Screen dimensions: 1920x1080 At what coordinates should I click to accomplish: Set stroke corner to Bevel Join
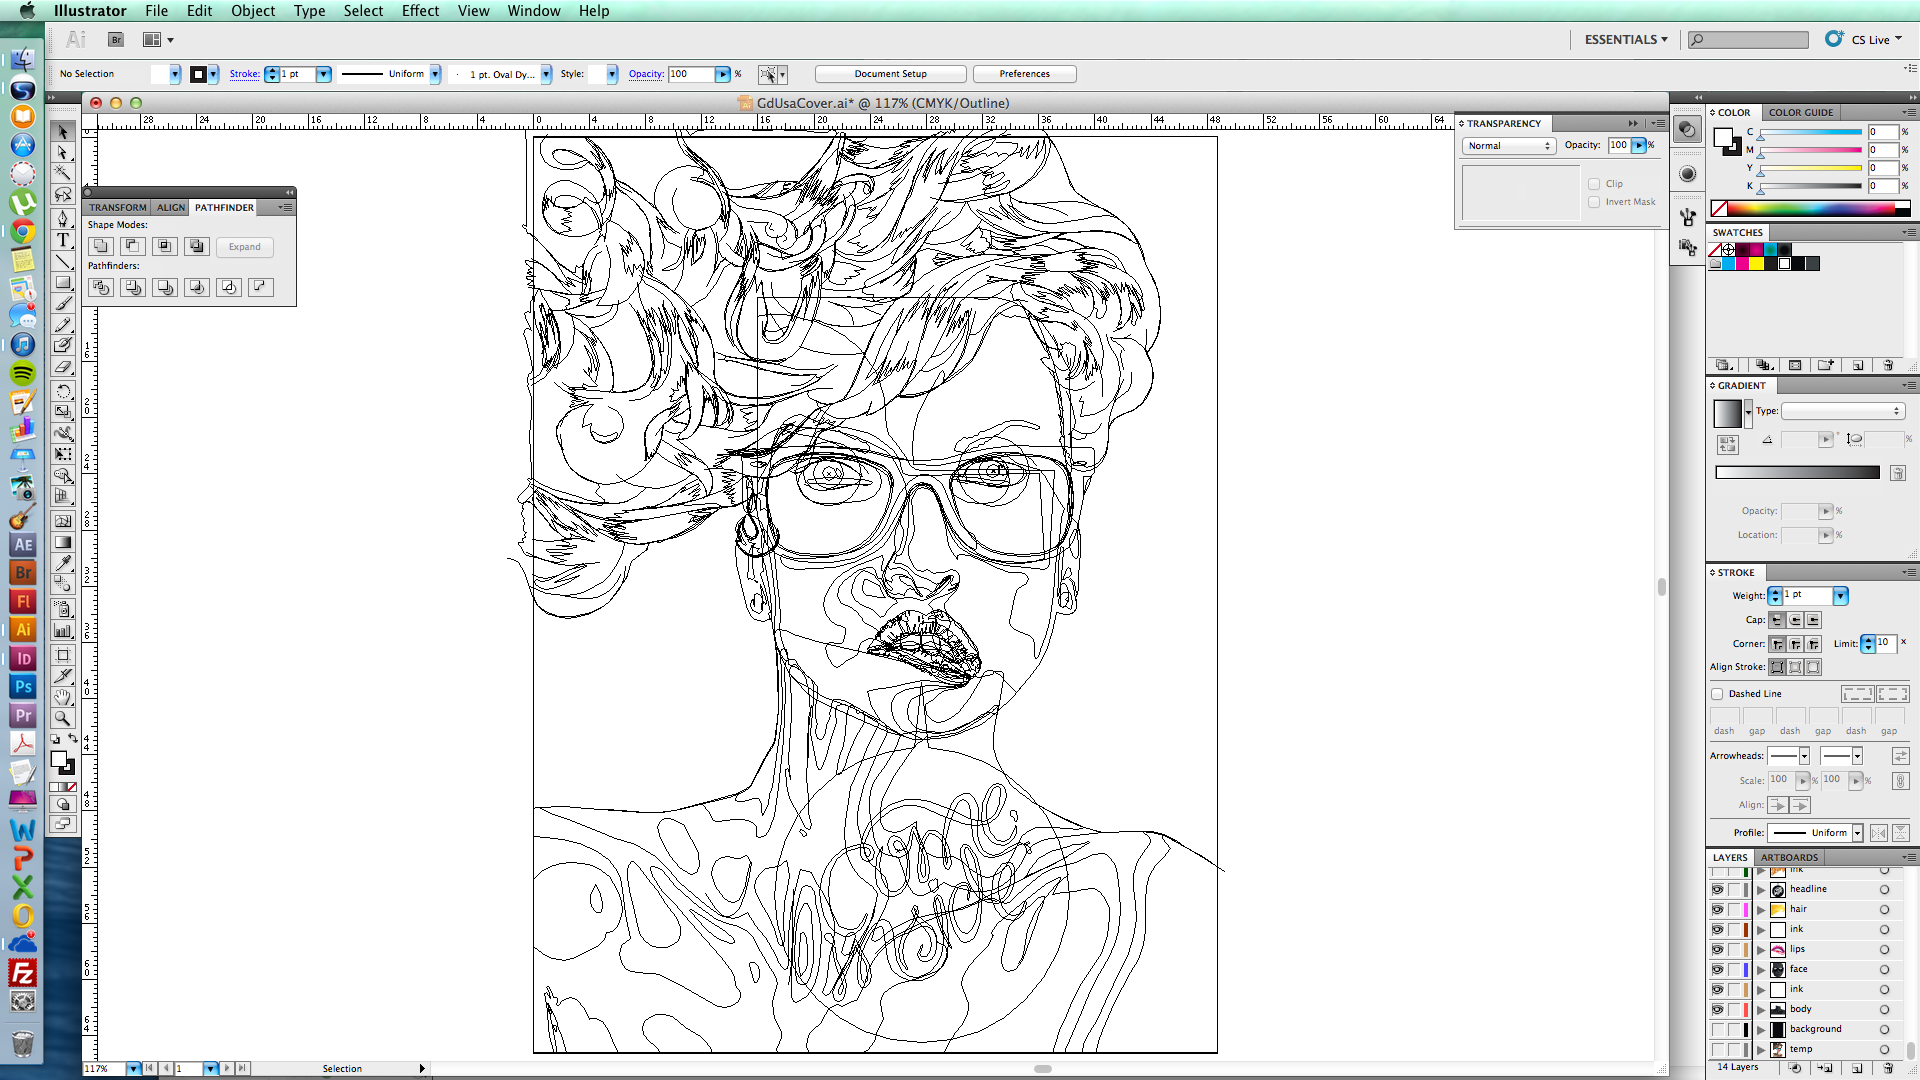click(x=1813, y=644)
